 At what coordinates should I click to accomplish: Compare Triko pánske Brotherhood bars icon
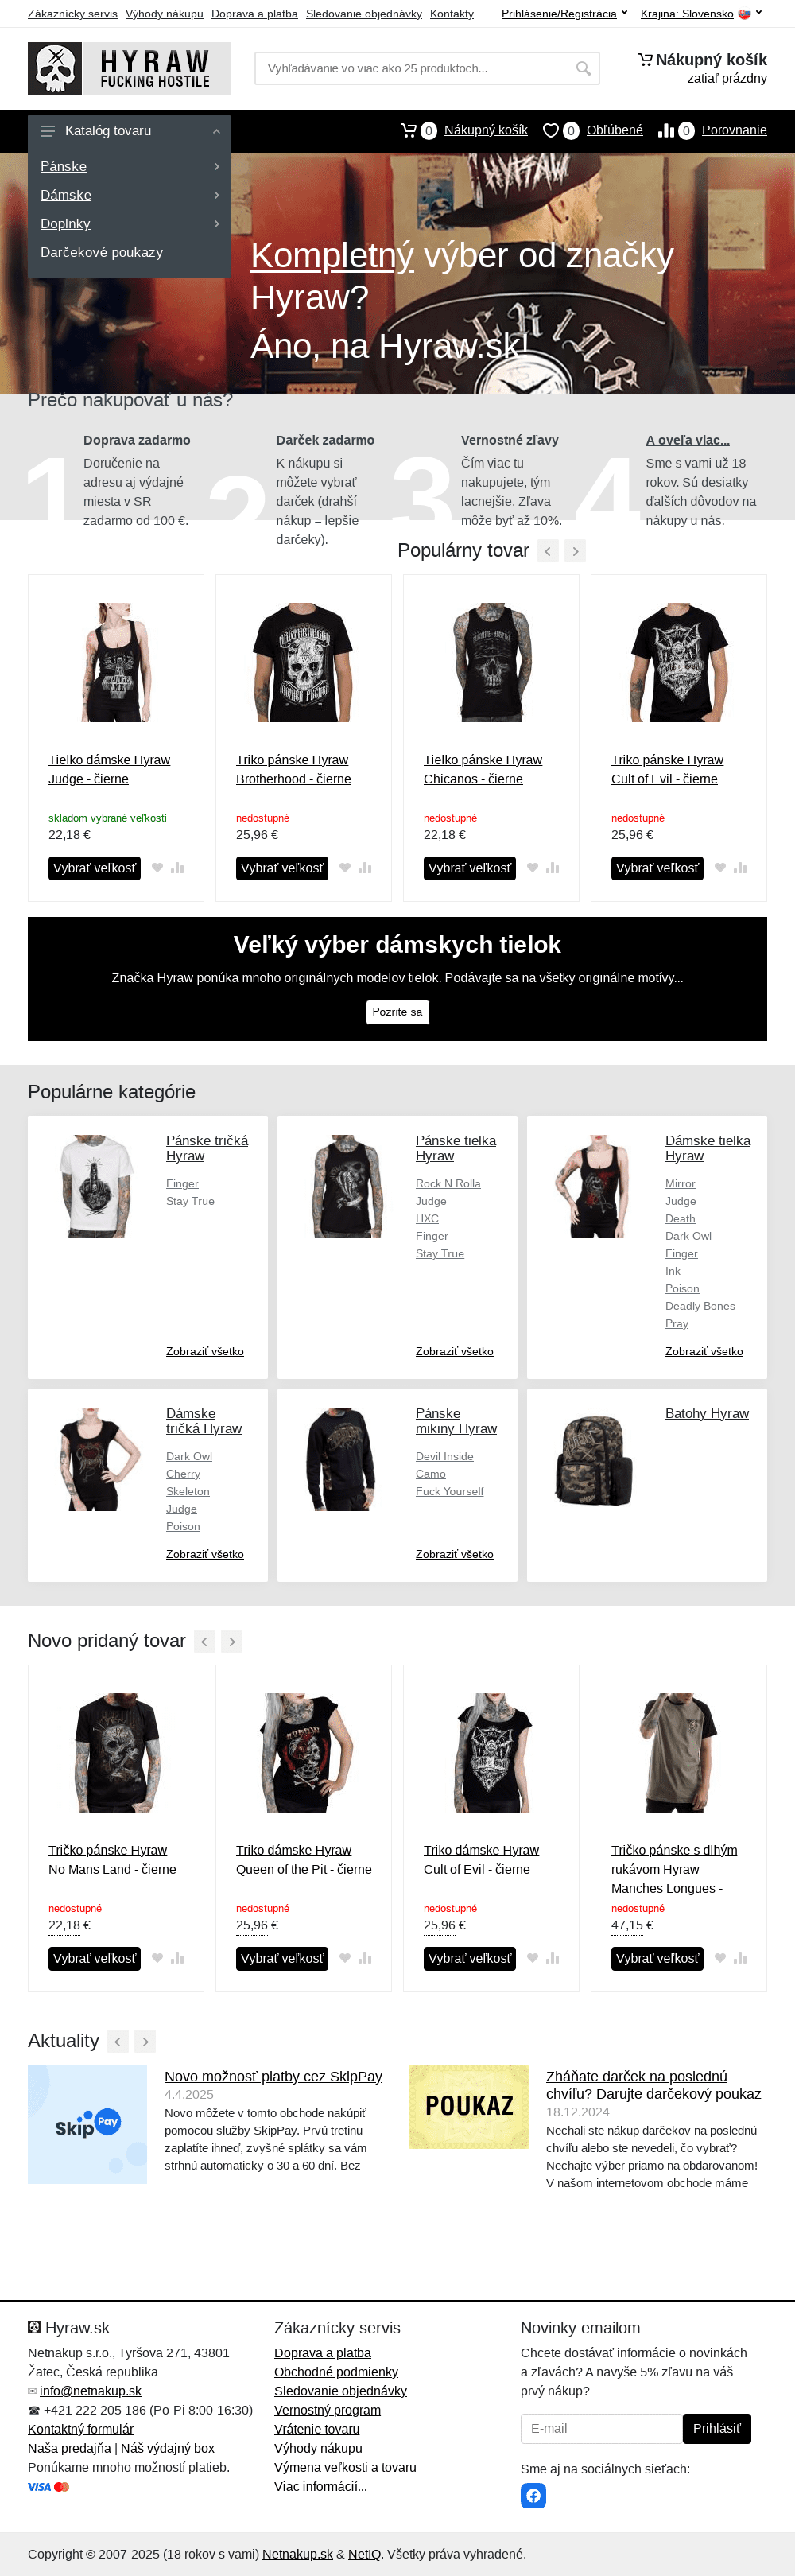365,868
